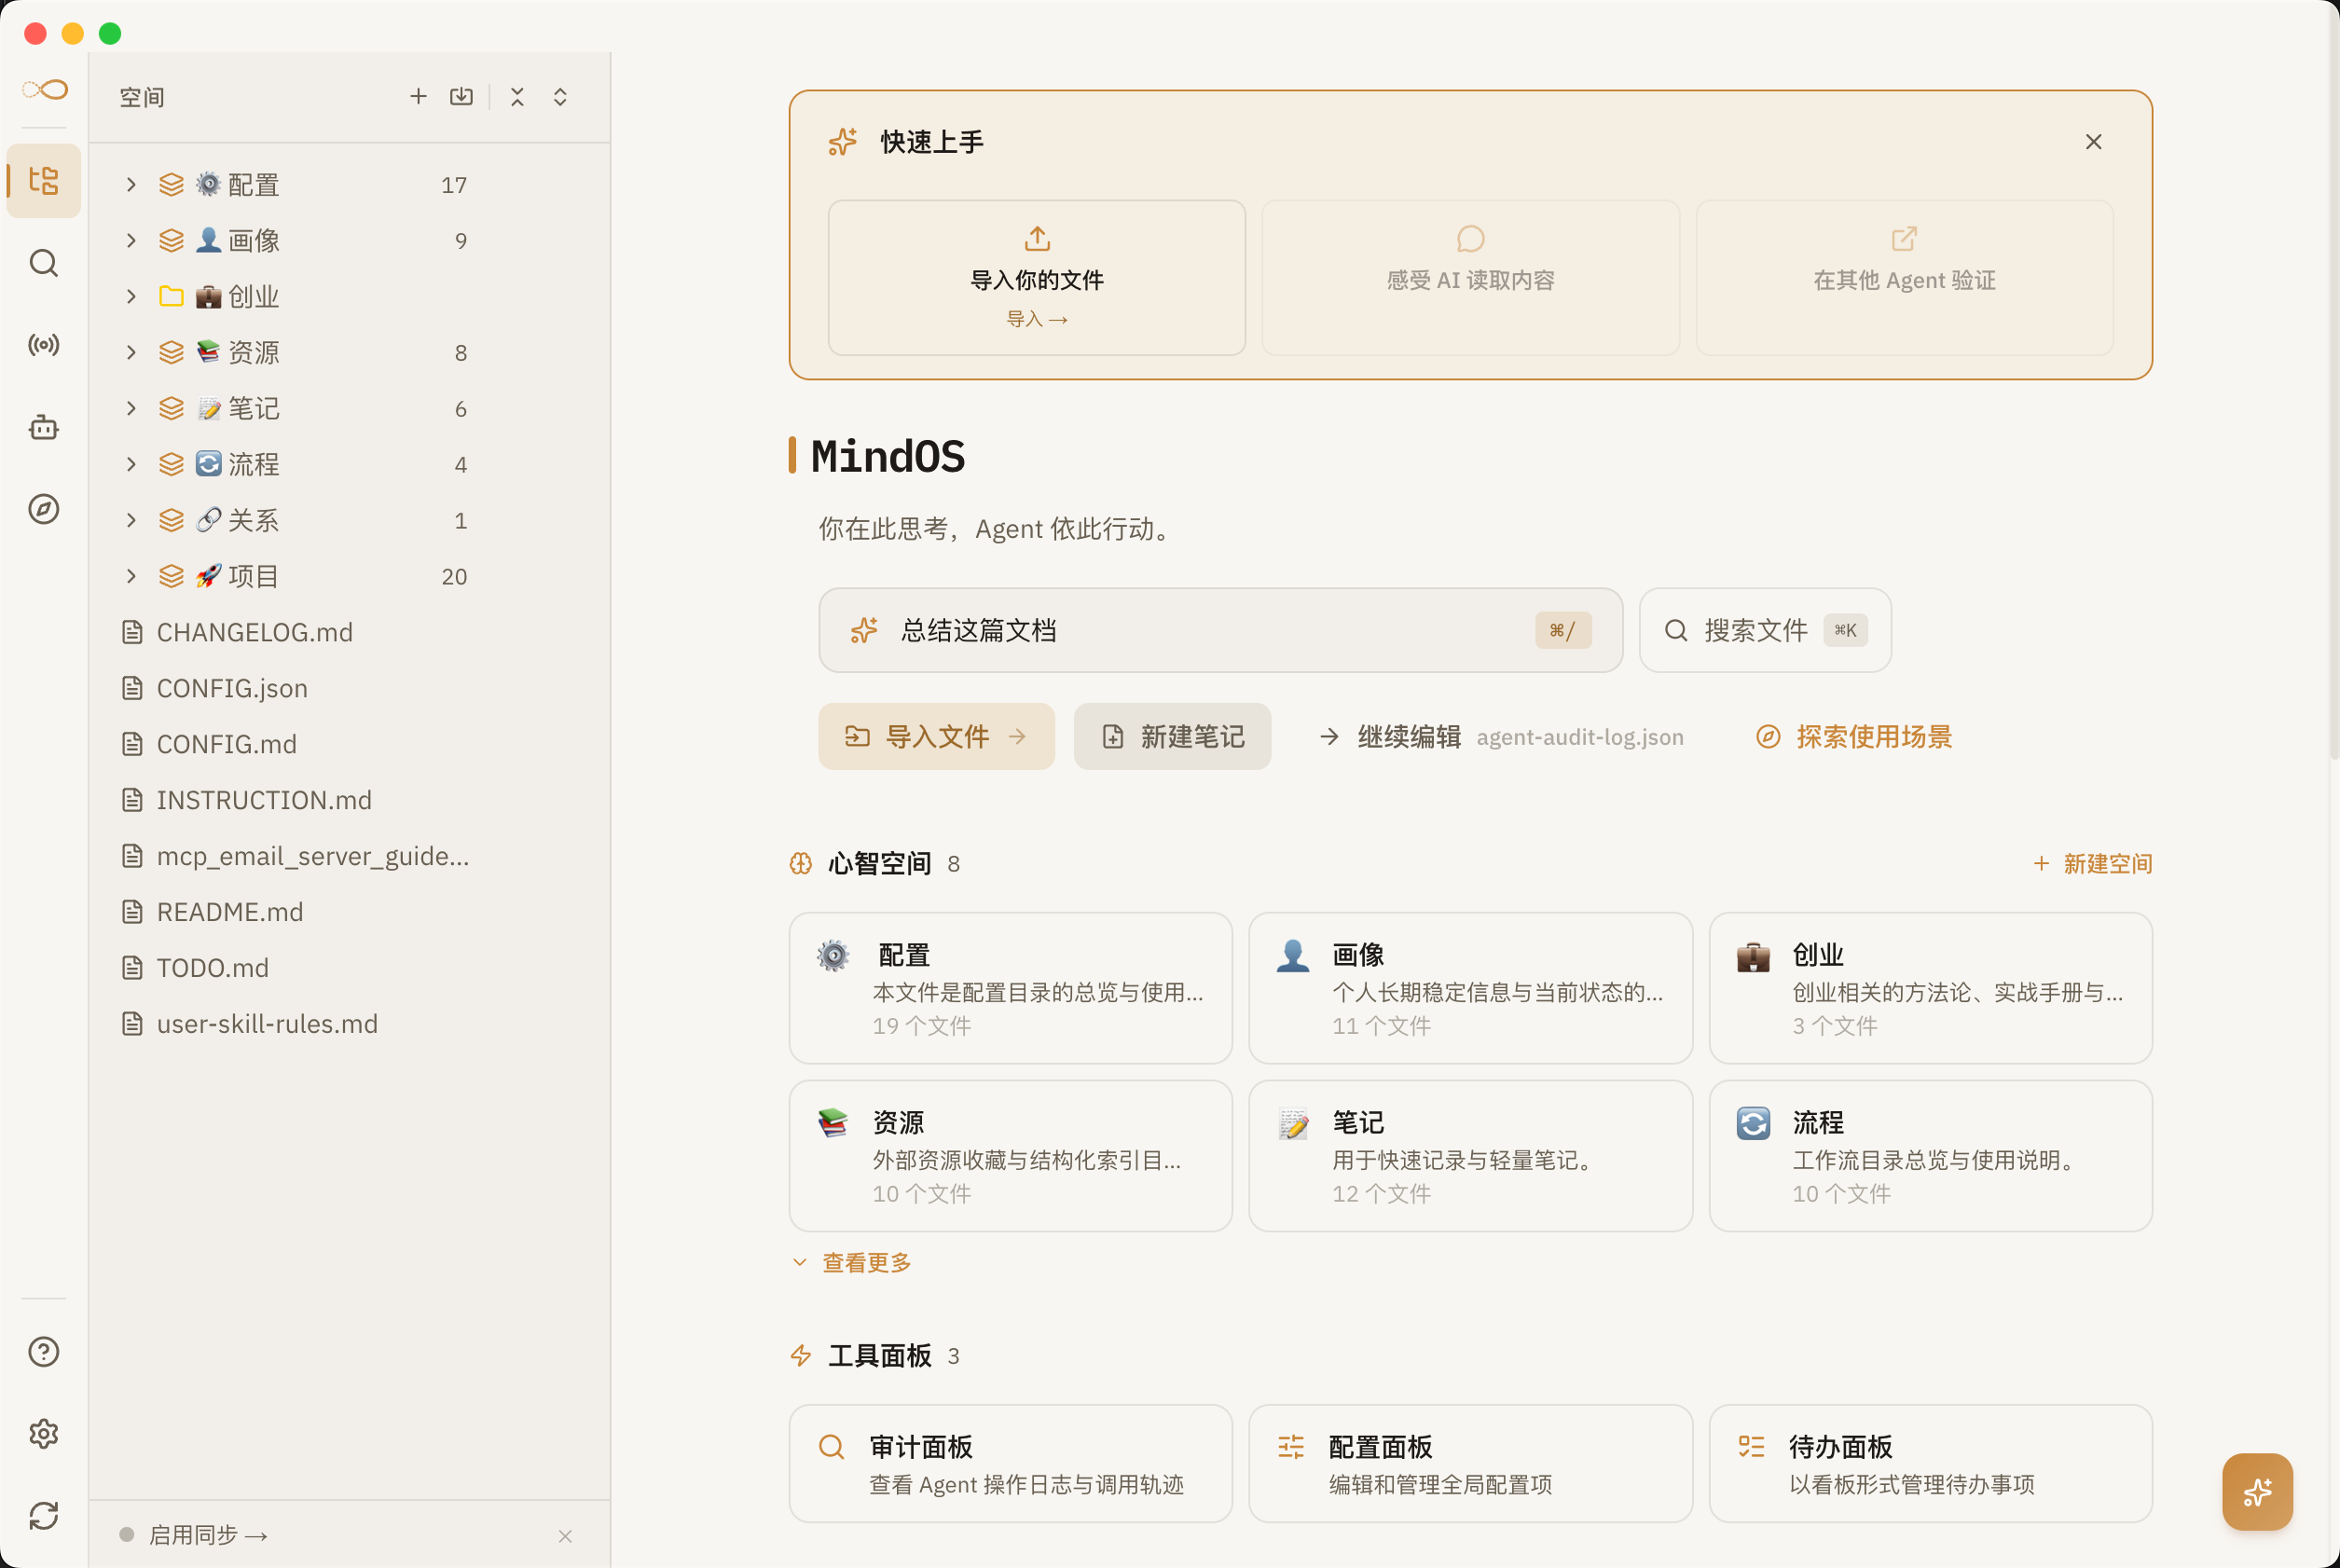Click the import icon in 空间 header
Screen dimensions: 2340x1568
461,96
